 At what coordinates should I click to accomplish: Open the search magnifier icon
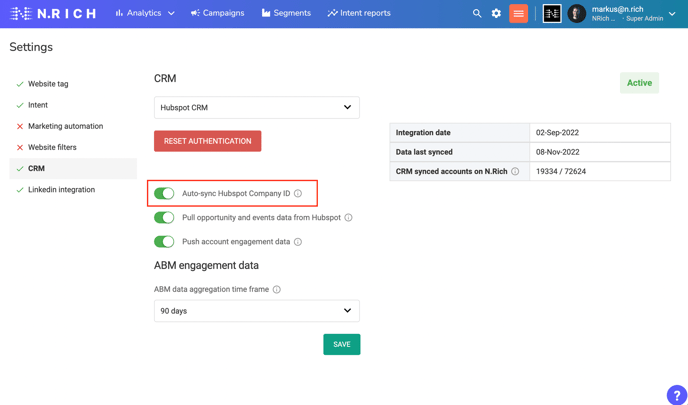477,13
